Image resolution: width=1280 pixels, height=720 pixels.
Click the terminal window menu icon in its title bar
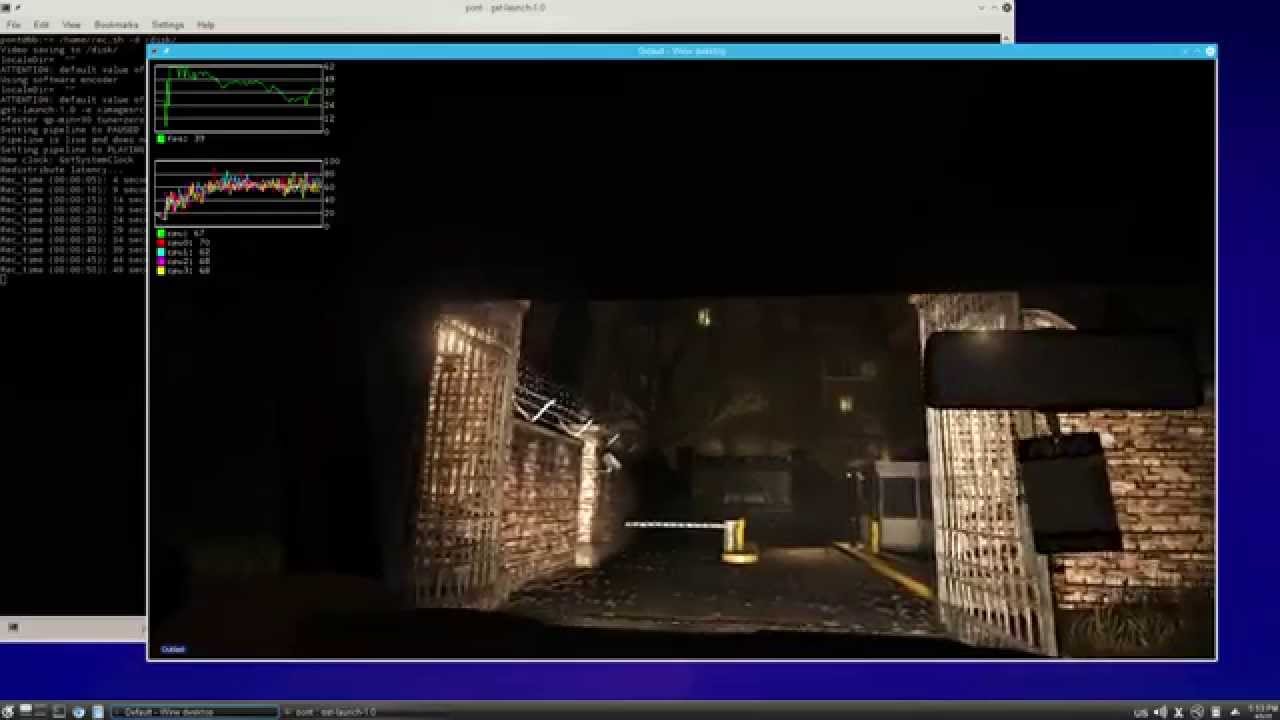click(x=6, y=7)
